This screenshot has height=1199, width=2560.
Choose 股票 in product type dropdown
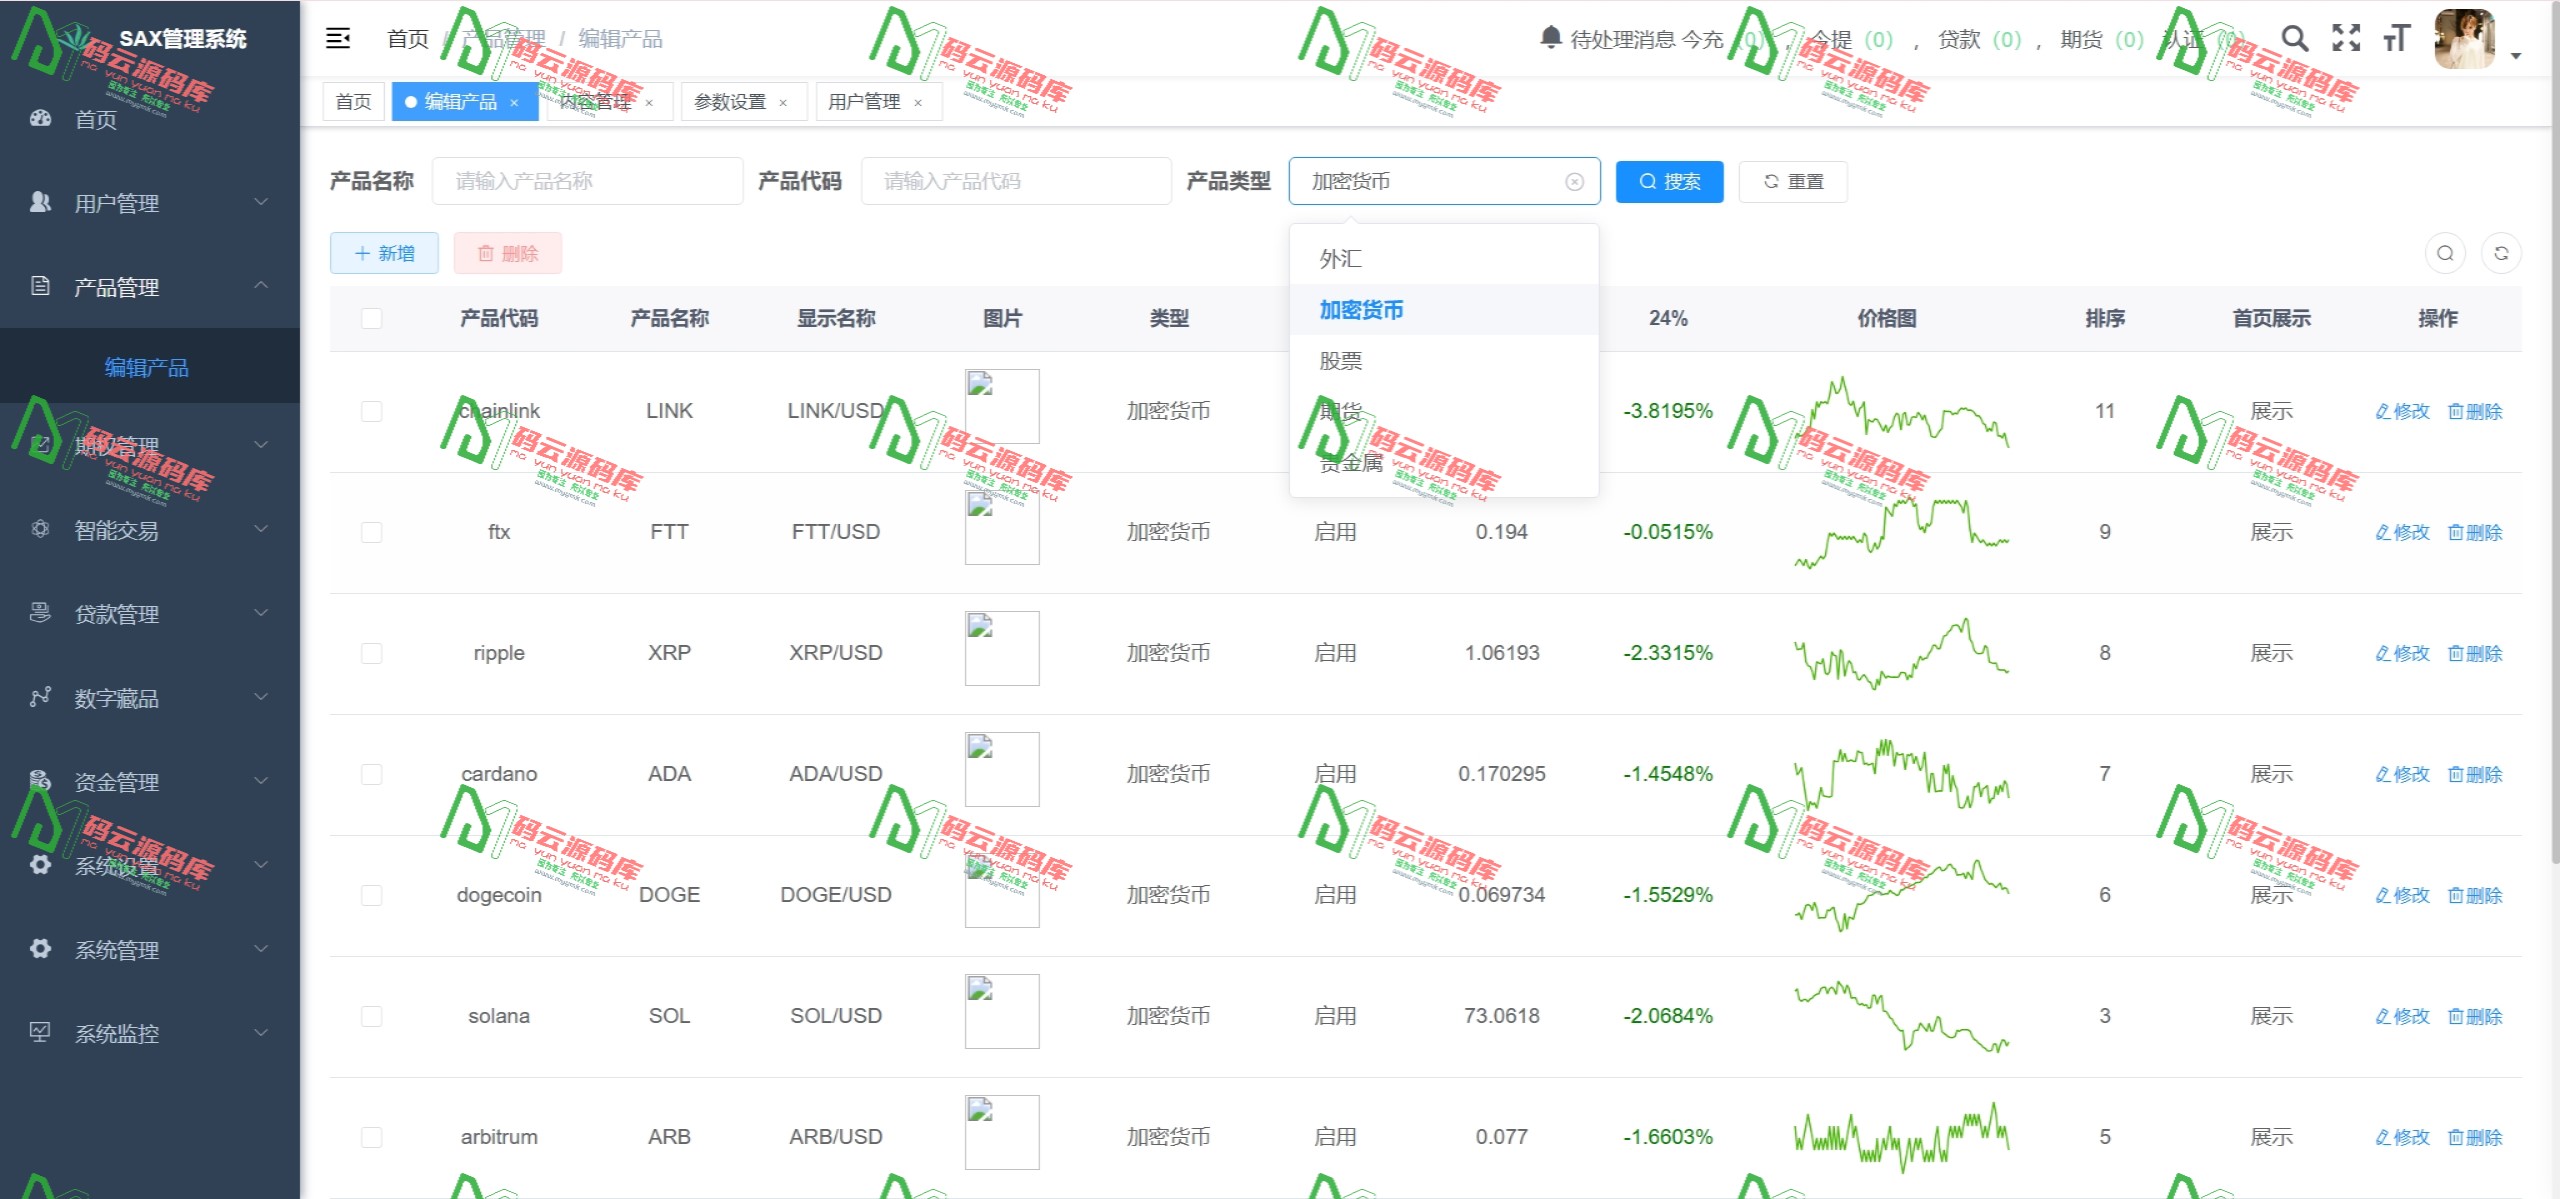(x=1444, y=361)
